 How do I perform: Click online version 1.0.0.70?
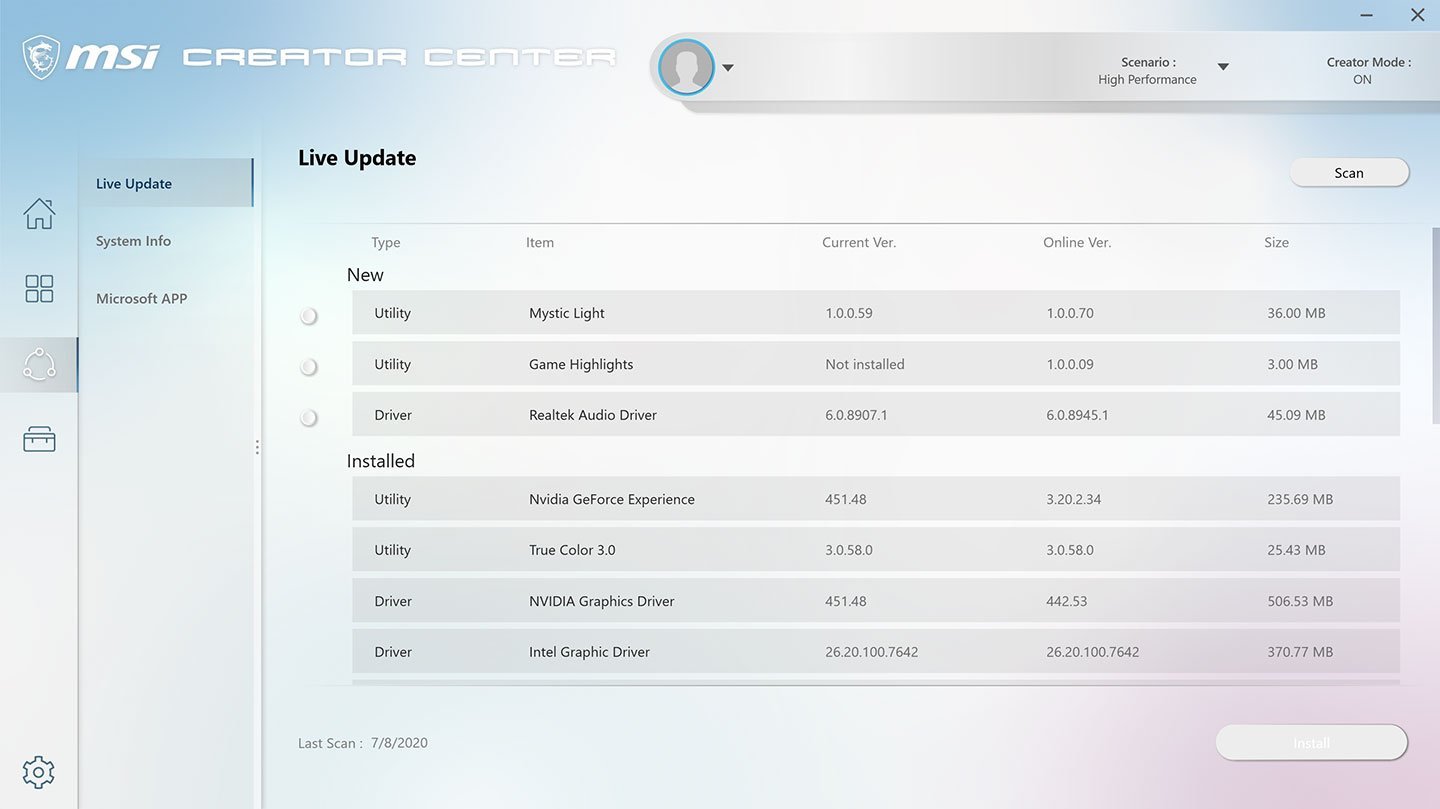point(1070,313)
